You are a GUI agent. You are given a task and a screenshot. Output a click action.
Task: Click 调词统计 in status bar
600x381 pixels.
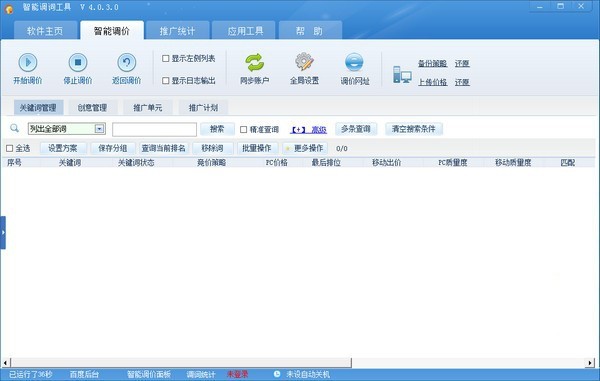click(x=201, y=374)
